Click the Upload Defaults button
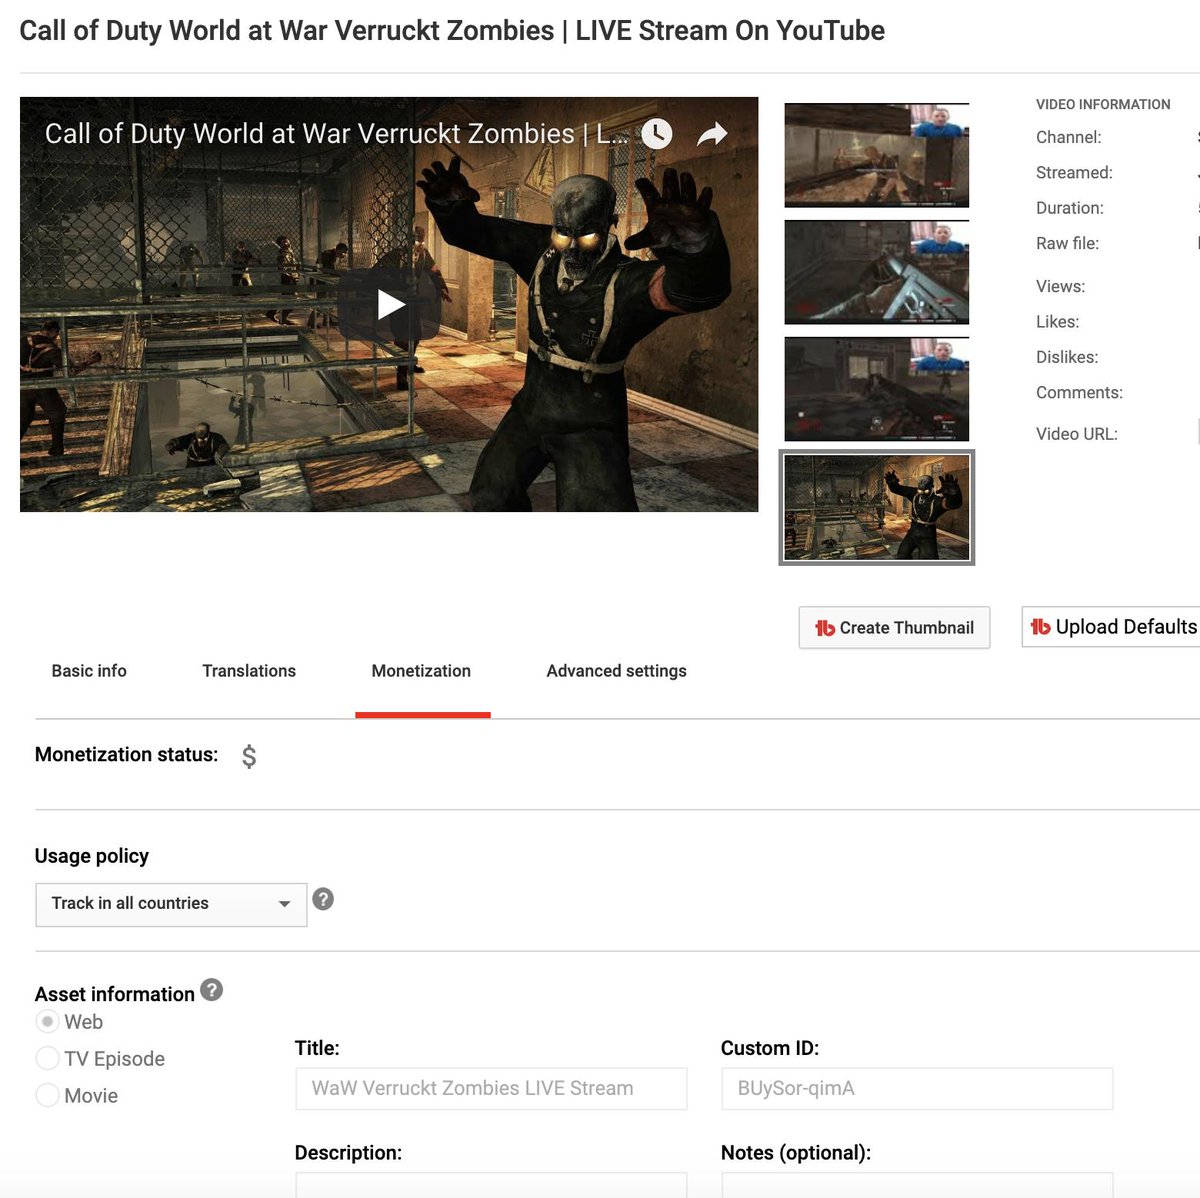This screenshot has height=1198, width=1200. [x=1111, y=627]
